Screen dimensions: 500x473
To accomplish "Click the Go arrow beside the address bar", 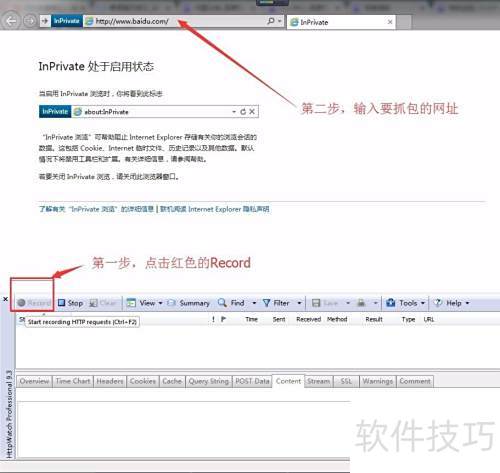I will pyautogui.click(x=45, y=21).
